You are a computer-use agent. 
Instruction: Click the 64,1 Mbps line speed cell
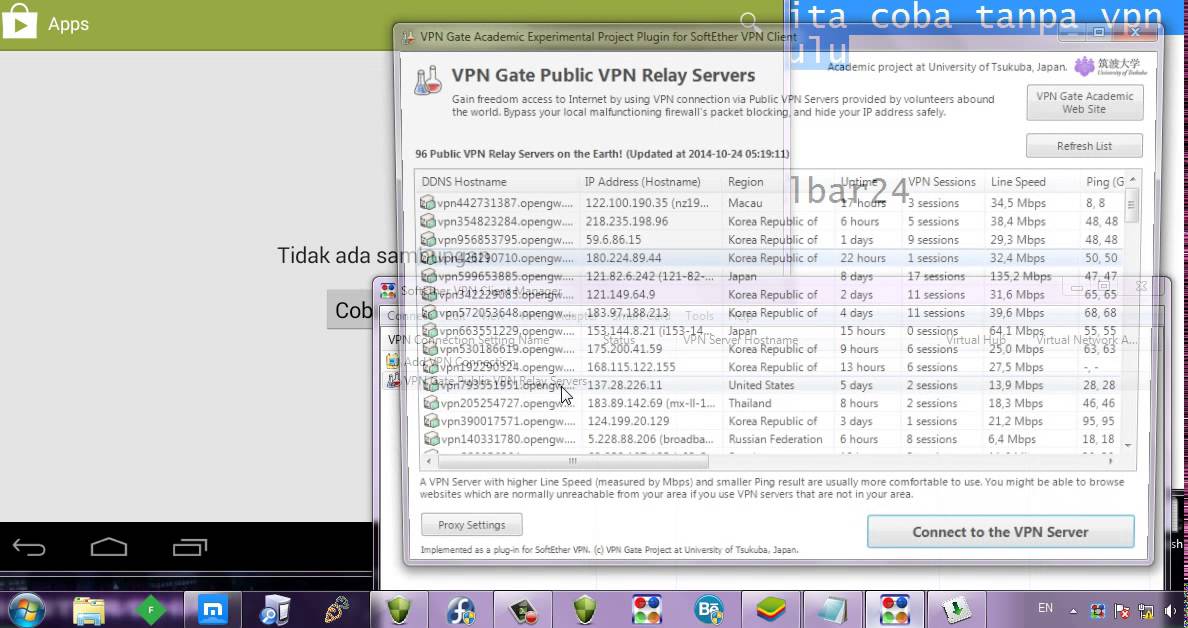(x=1018, y=330)
